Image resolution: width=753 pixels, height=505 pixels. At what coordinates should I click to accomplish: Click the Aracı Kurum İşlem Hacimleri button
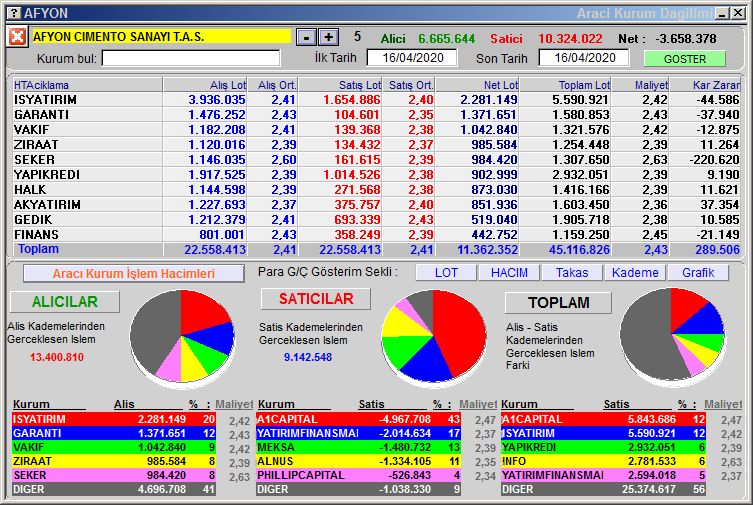point(133,273)
